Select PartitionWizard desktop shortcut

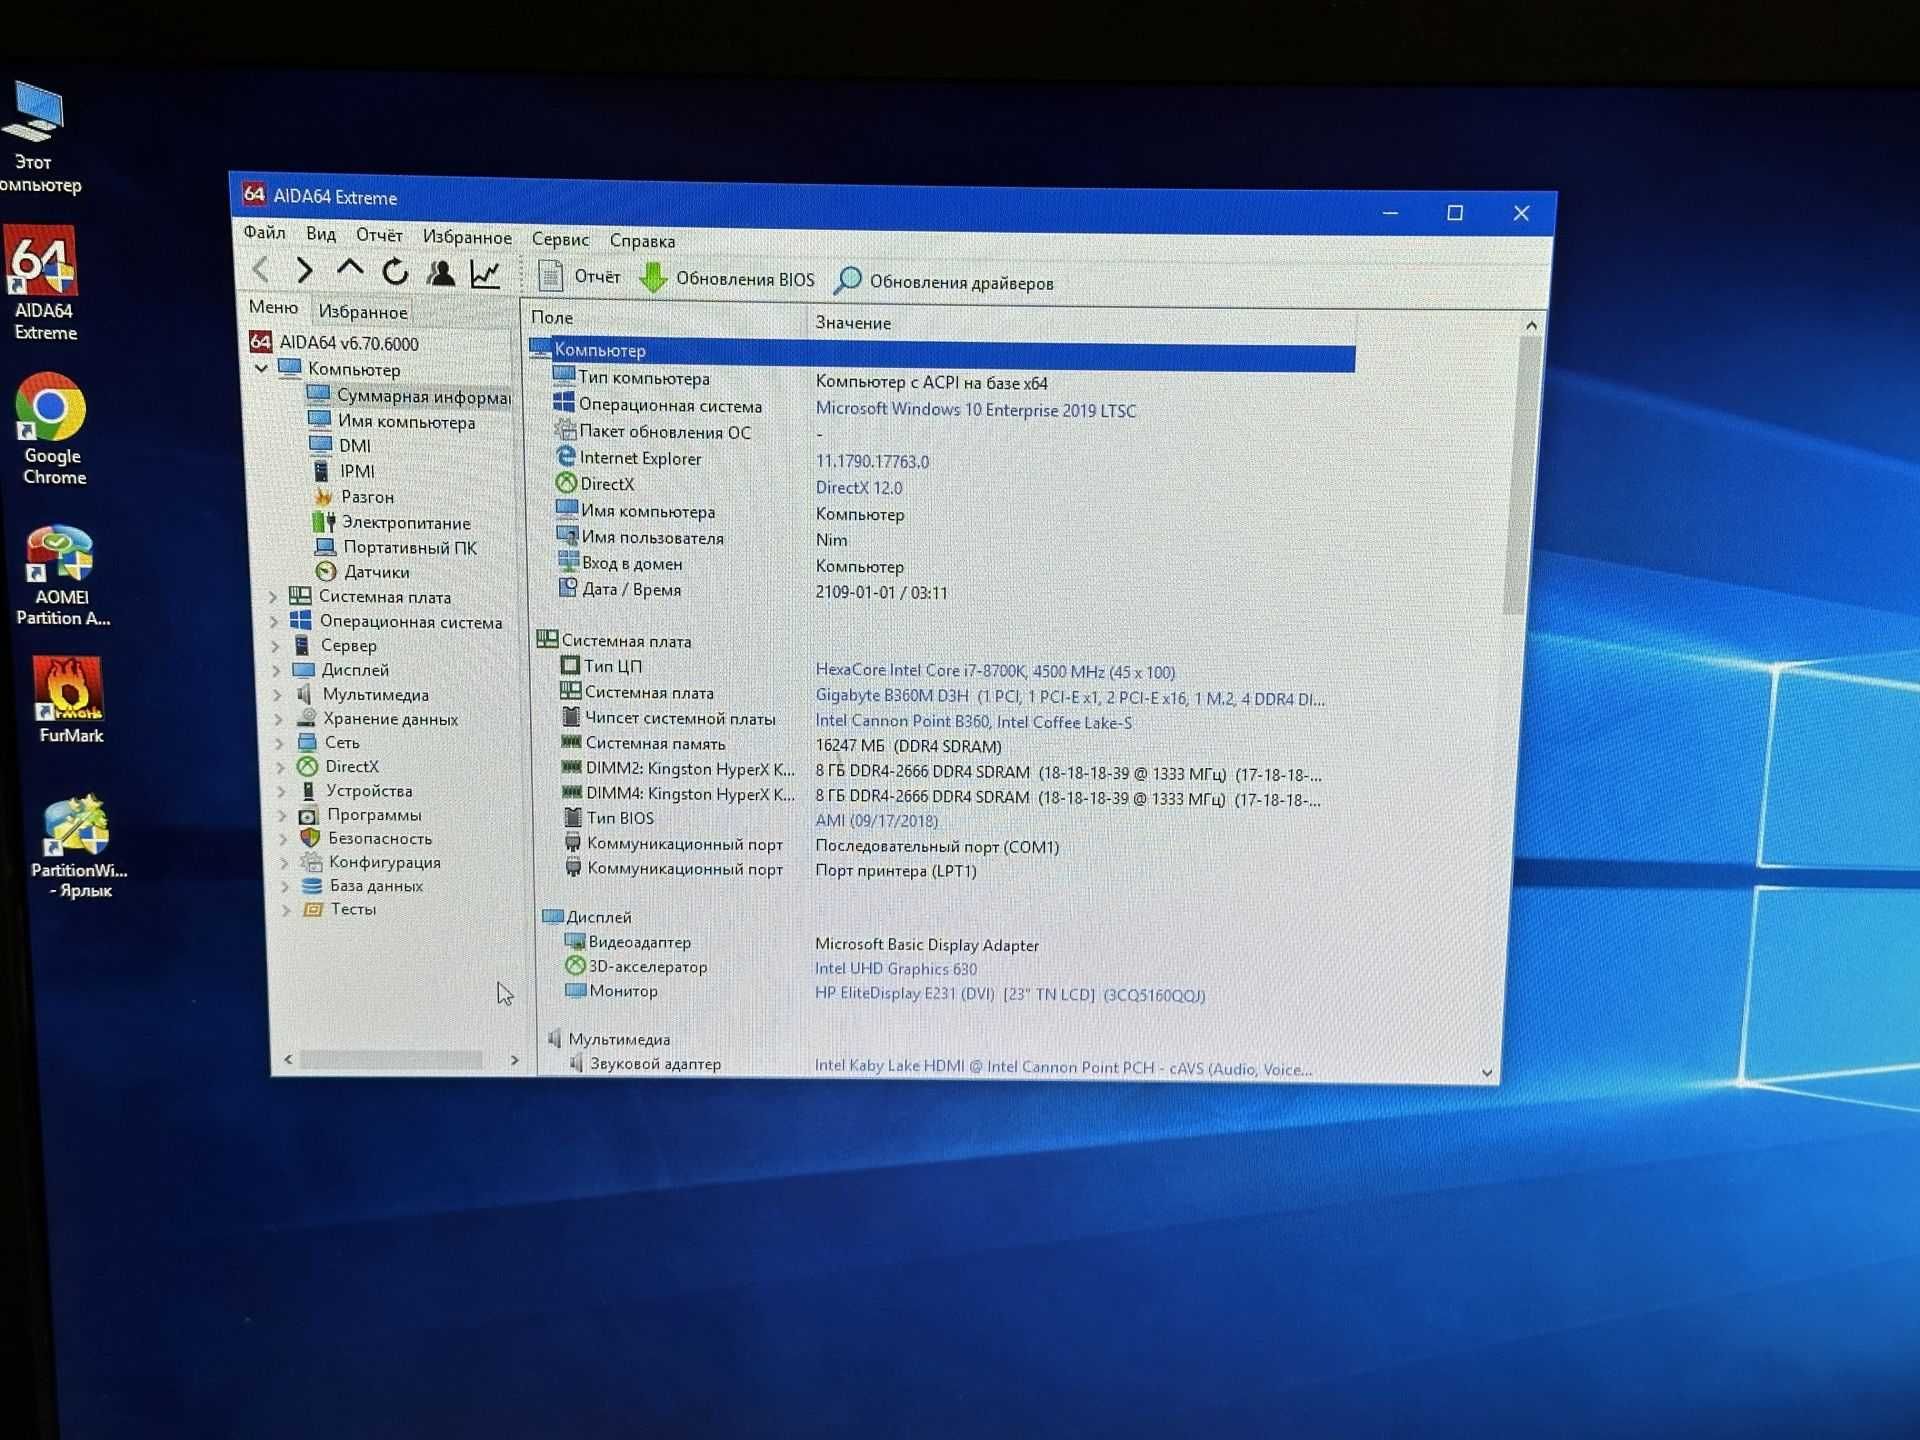[78, 846]
